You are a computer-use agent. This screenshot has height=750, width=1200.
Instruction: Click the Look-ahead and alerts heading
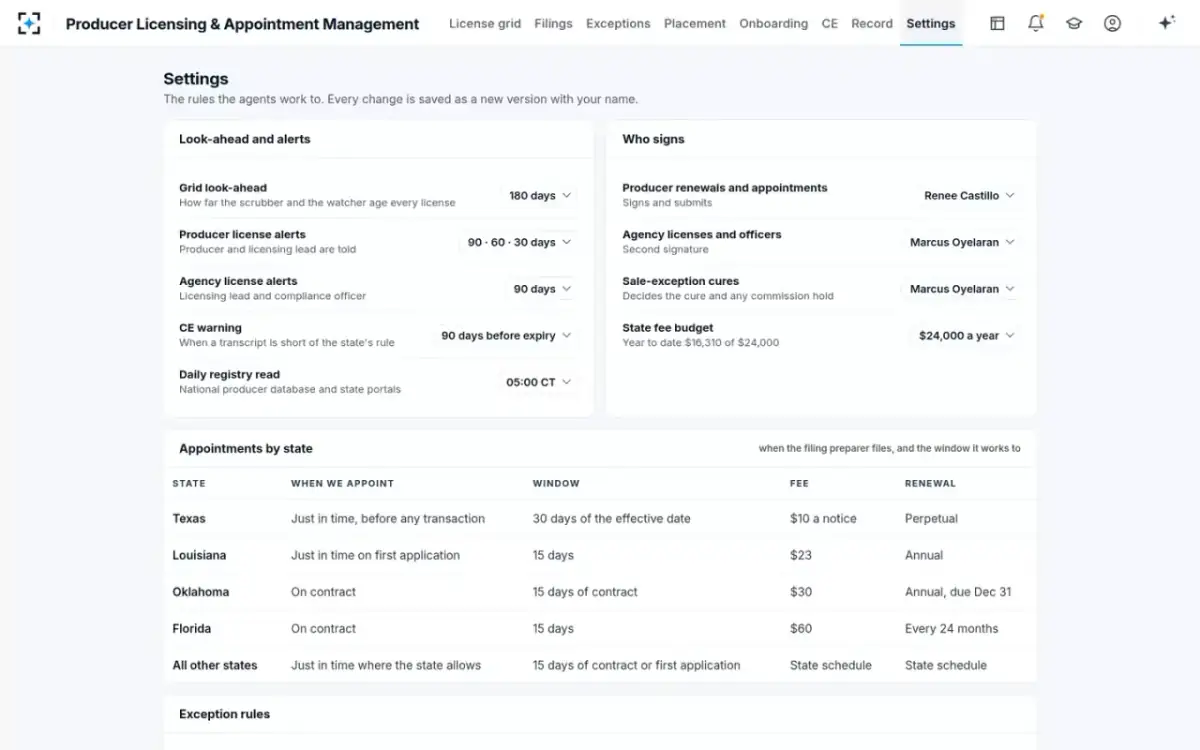(x=245, y=139)
